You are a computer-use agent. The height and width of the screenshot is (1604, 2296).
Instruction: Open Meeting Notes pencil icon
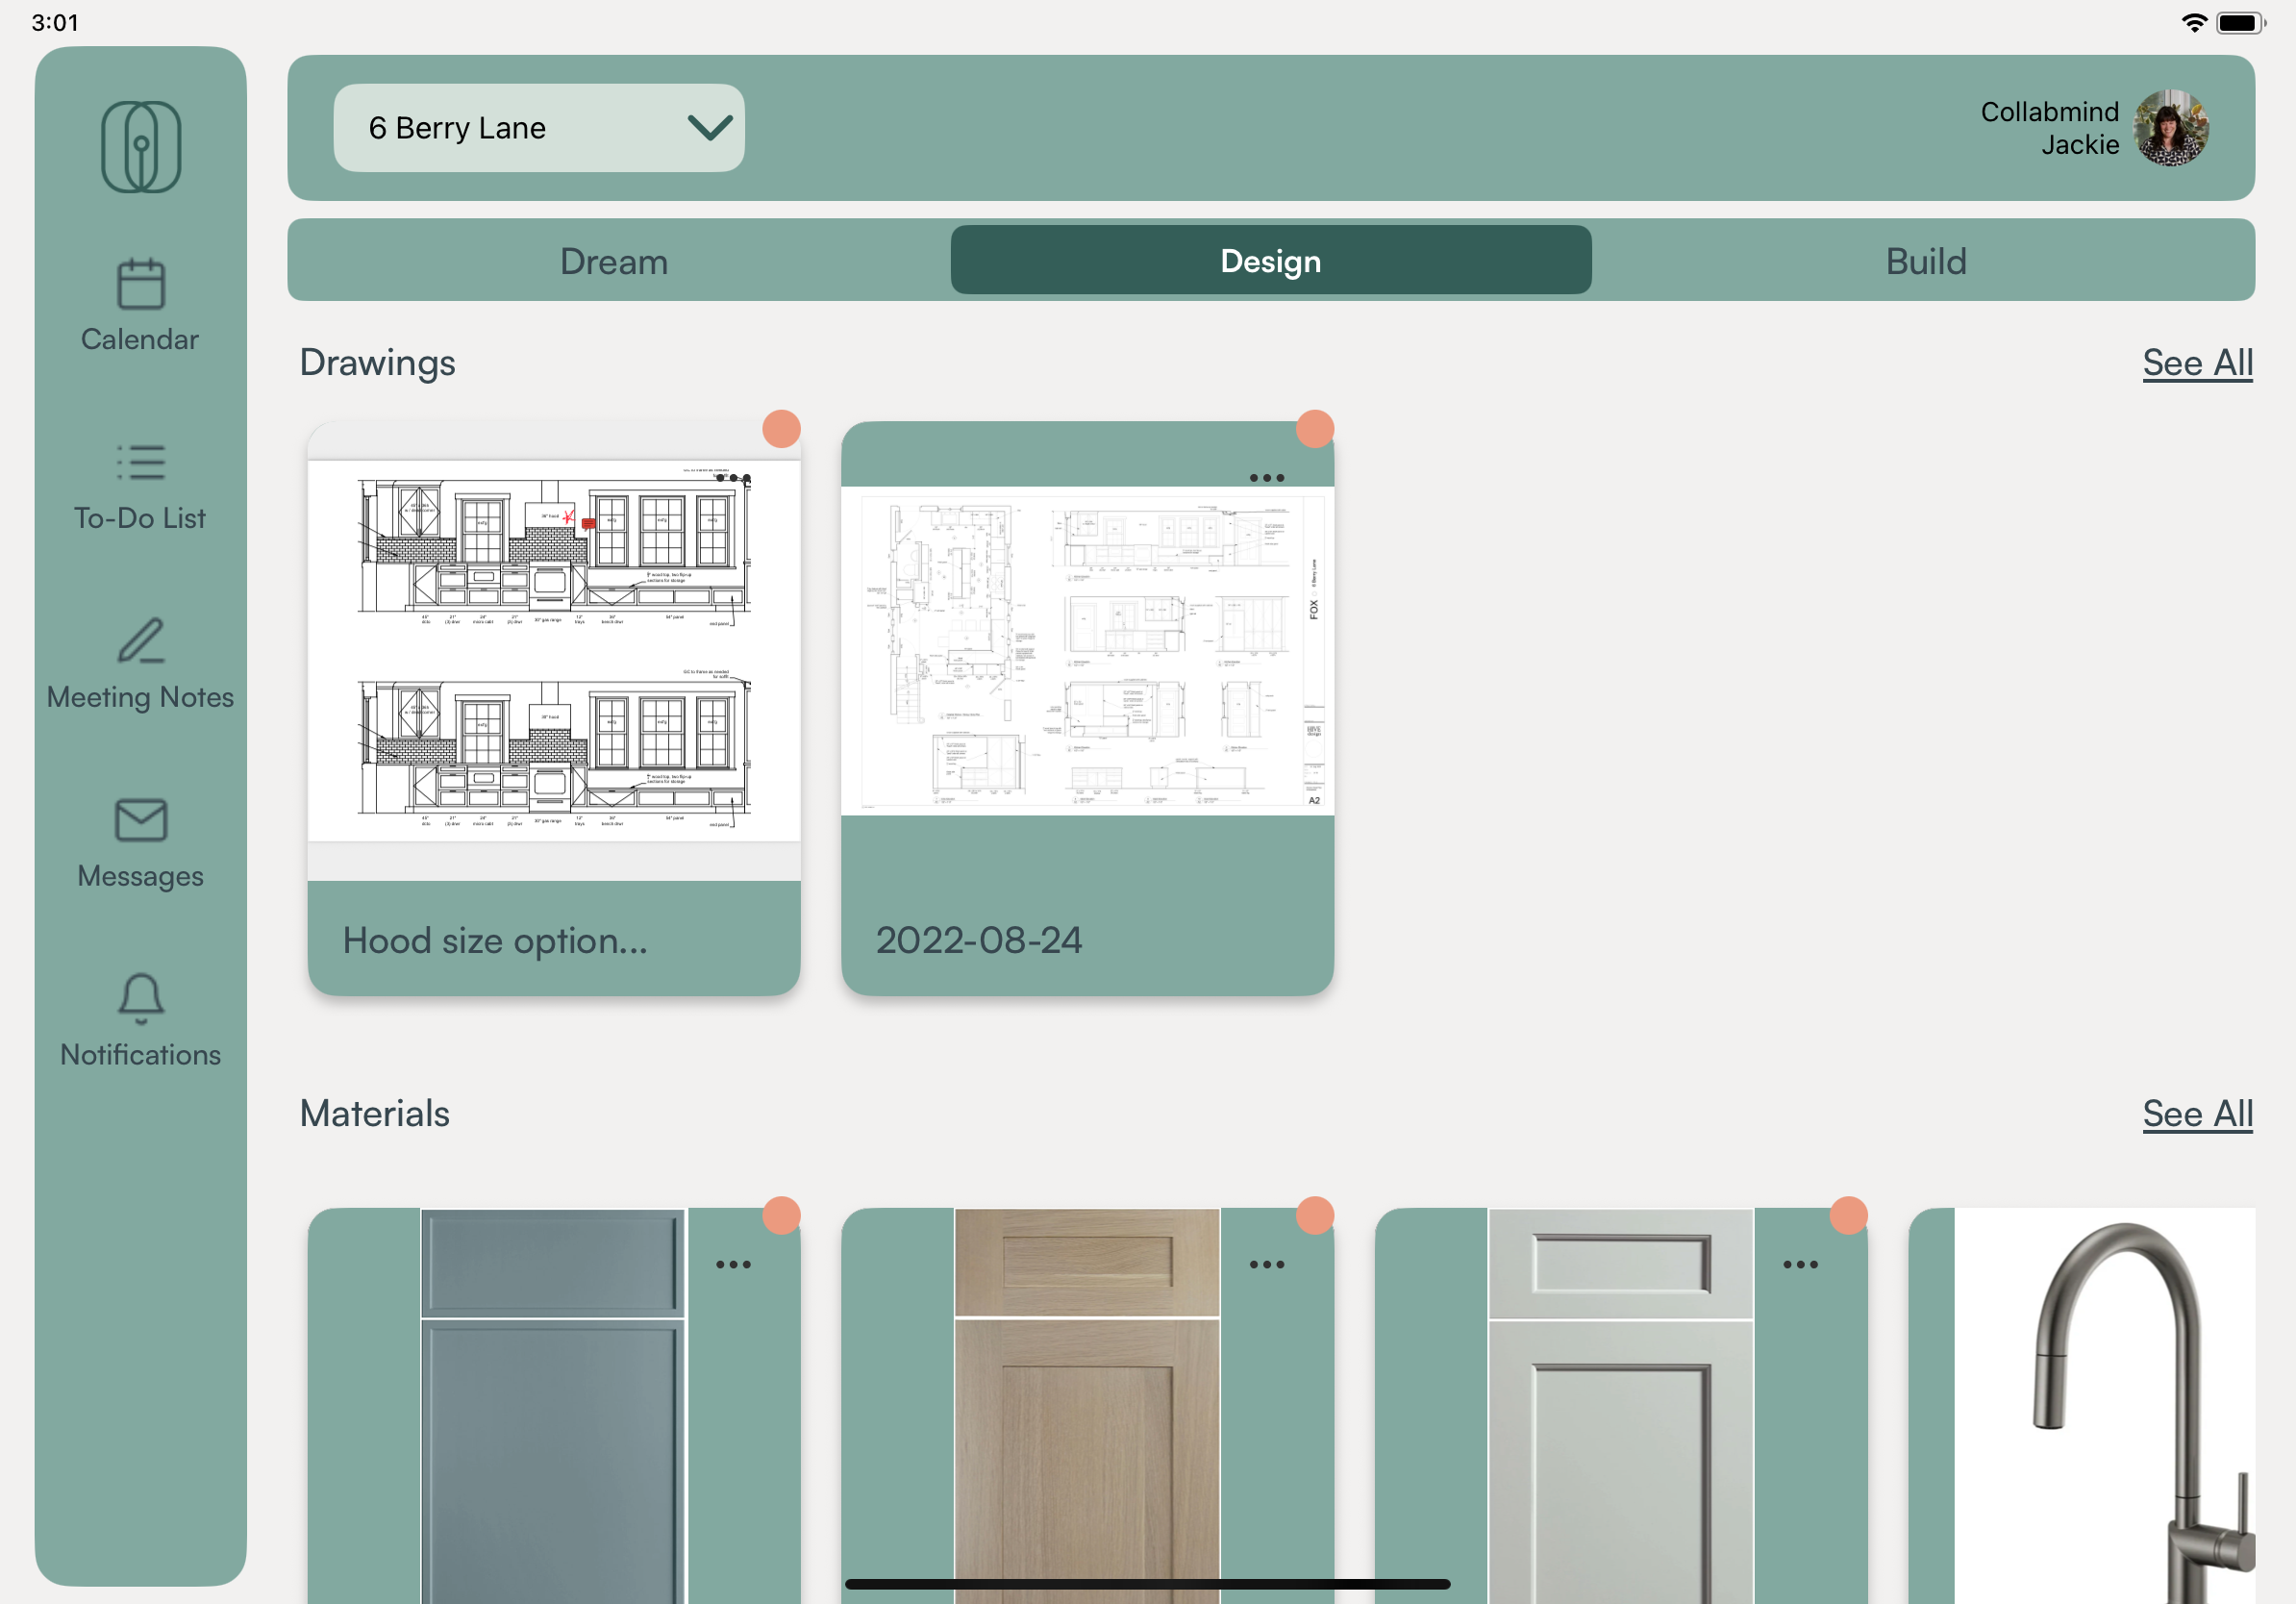[141, 641]
